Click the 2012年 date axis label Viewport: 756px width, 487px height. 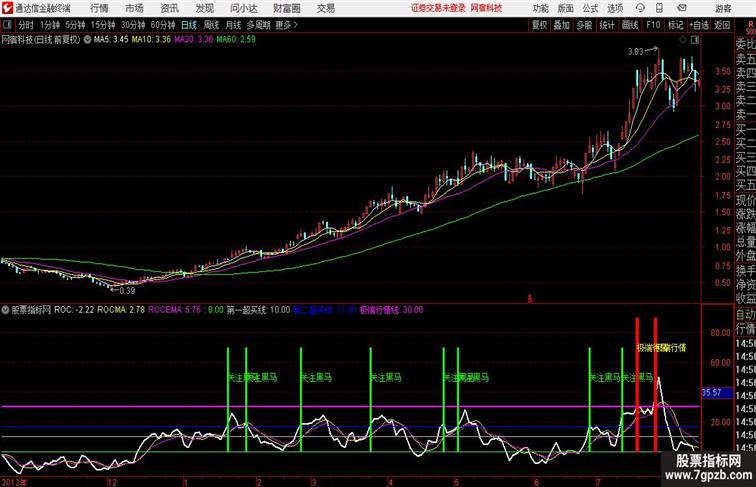pos(14,482)
